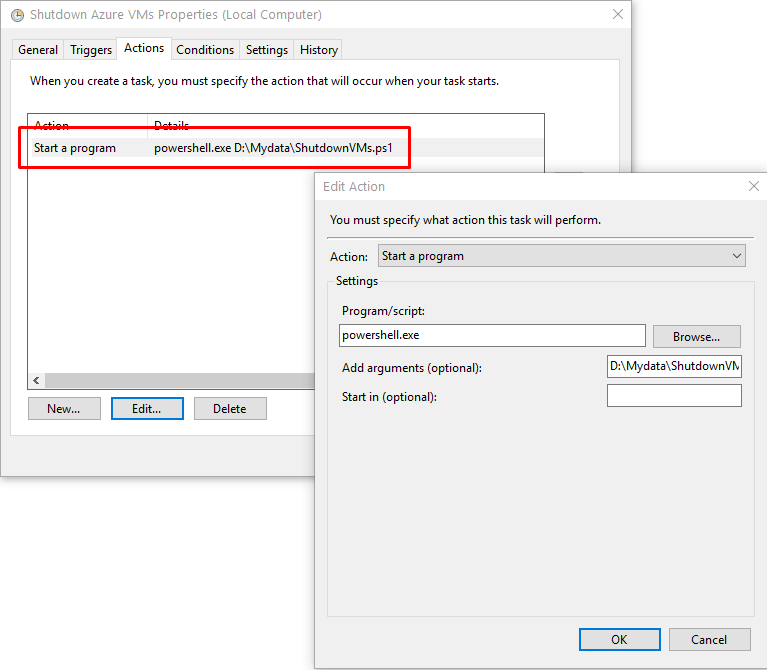
Task: Click the left arrow of the horizontal scrollbar
Action: tap(37, 380)
